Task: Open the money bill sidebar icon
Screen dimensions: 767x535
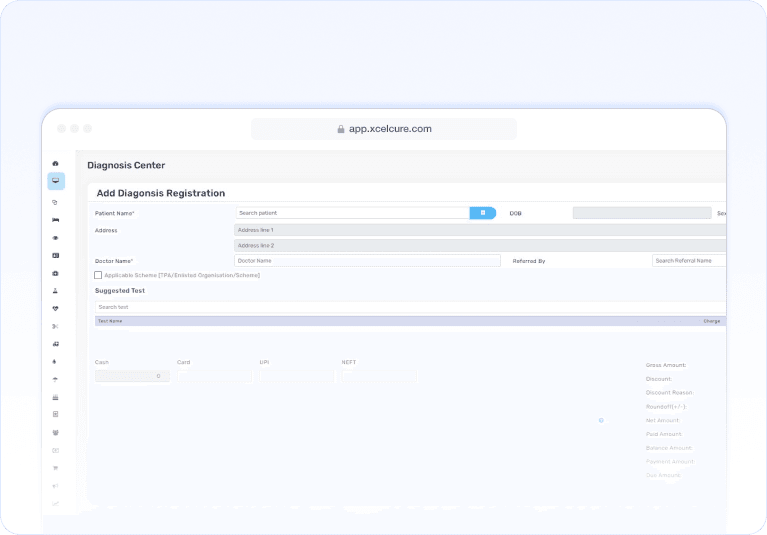Action: (x=55, y=450)
